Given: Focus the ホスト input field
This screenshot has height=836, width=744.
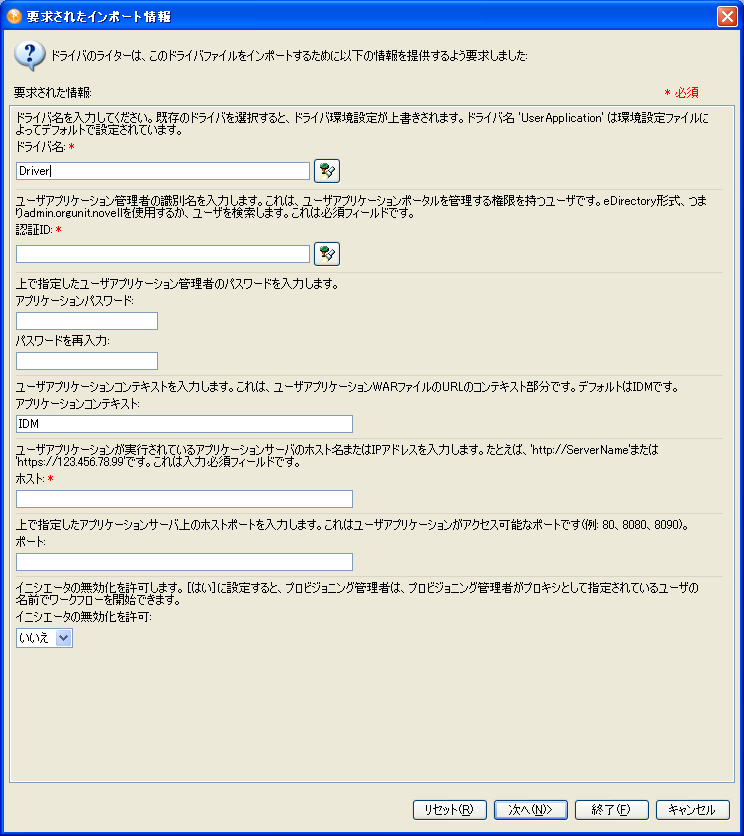Looking at the screenshot, I should pos(184,499).
